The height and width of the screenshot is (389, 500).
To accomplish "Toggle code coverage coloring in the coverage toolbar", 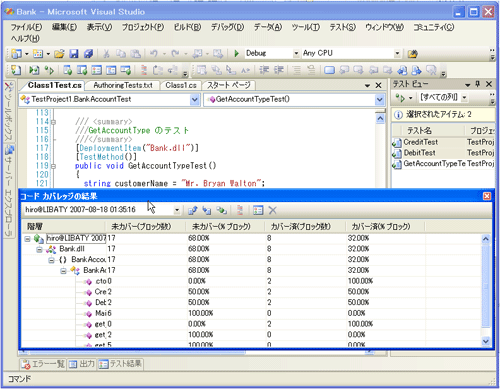I will click(240, 210).
